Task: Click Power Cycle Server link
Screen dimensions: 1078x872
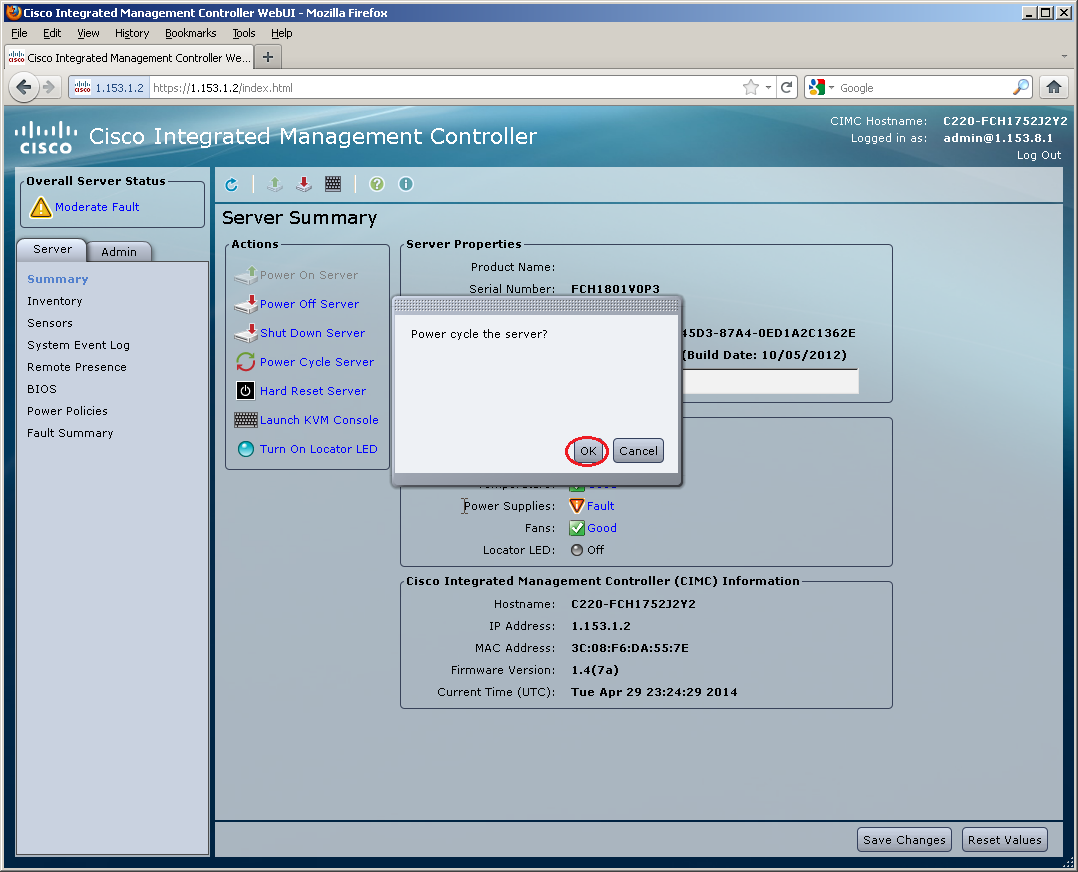Action: [x=317, y=362]
